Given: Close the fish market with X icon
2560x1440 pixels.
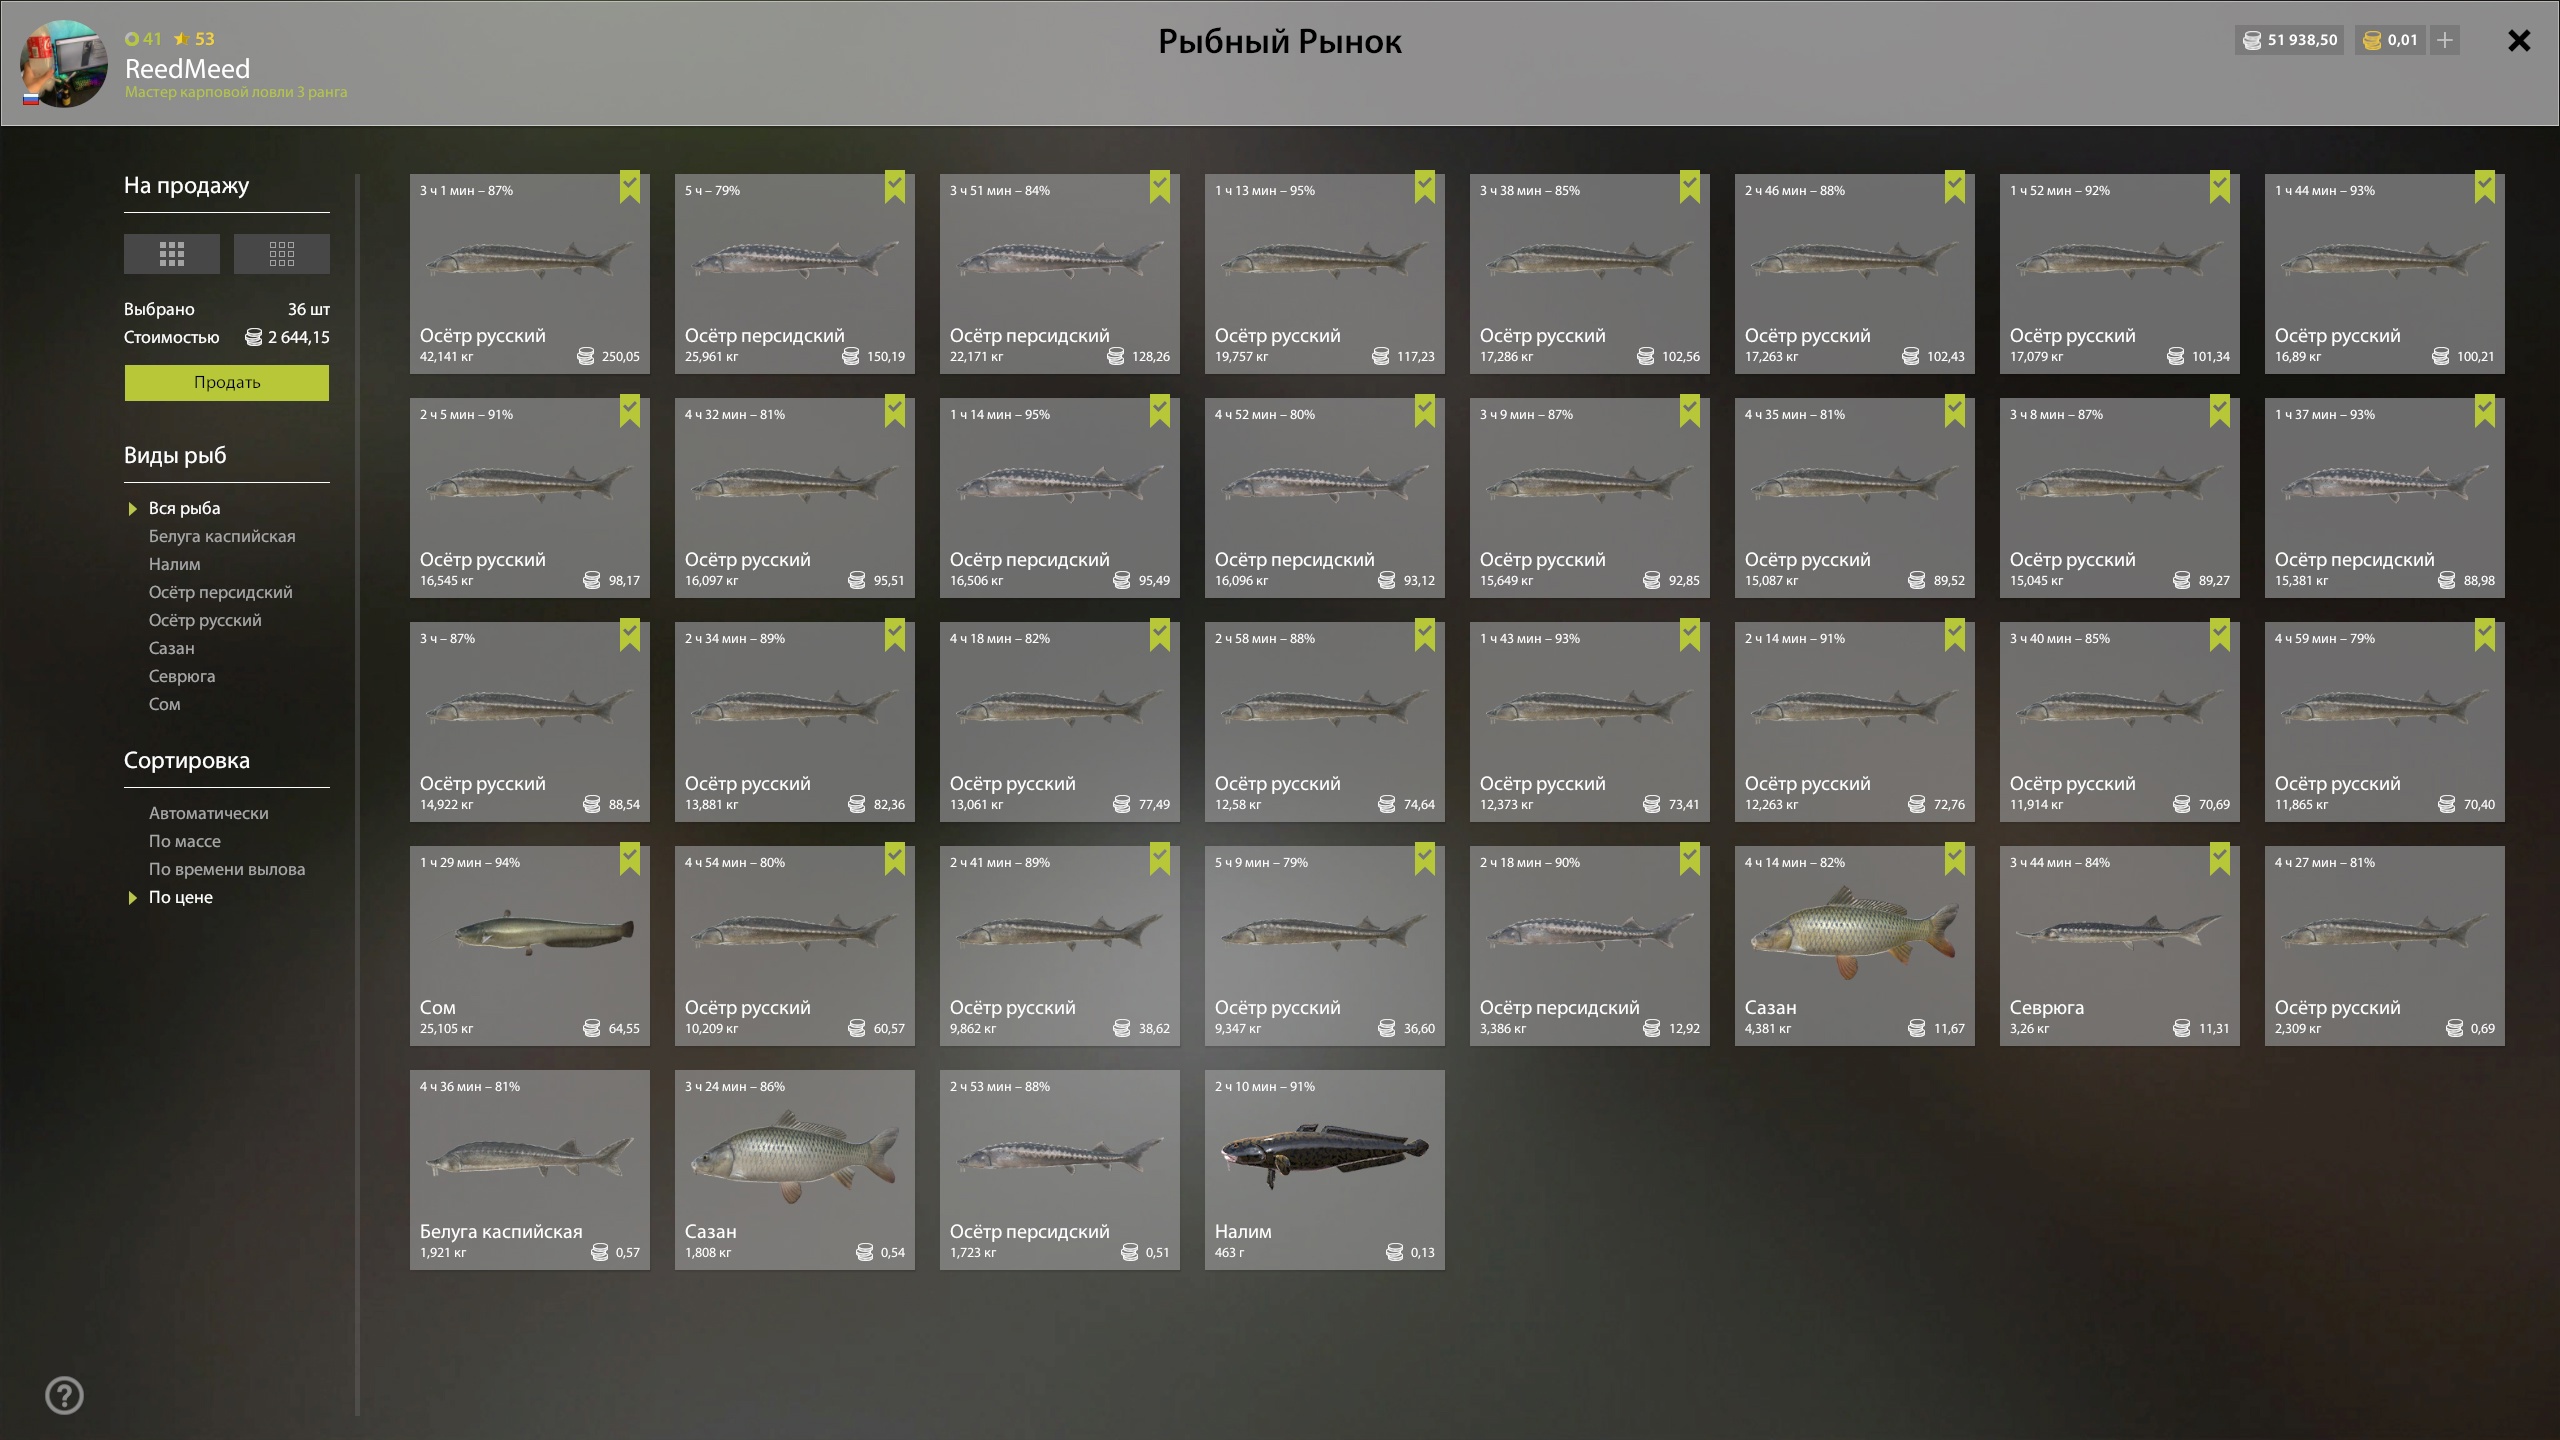Looking at the screenshot, I should [2519, 40].
